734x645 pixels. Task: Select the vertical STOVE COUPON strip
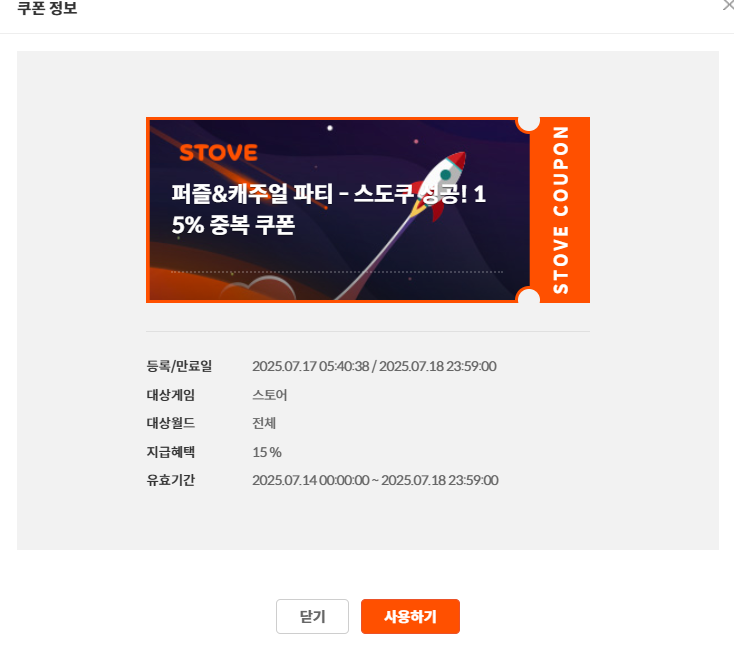click(560, 210)
